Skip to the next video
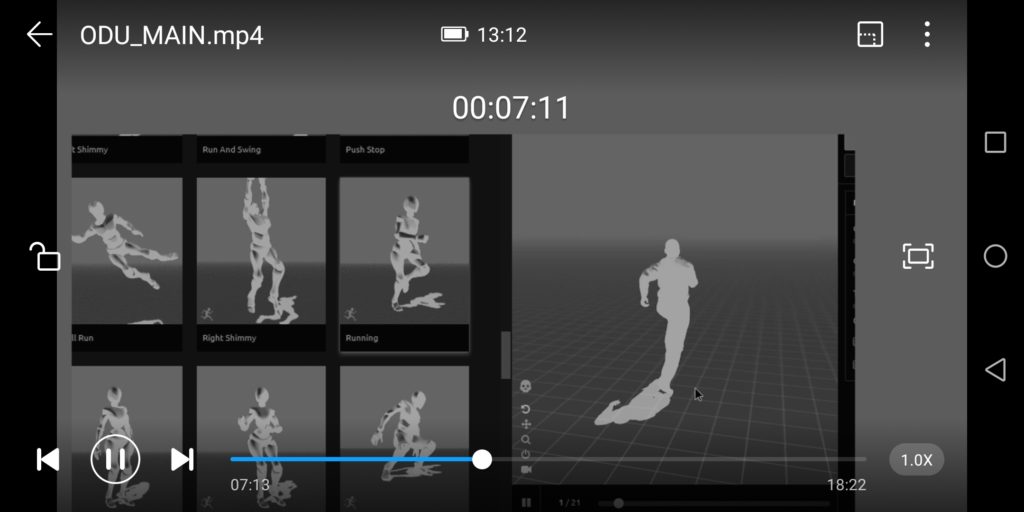The height and width of the screenshot is (512, 1024). point(182,460)
